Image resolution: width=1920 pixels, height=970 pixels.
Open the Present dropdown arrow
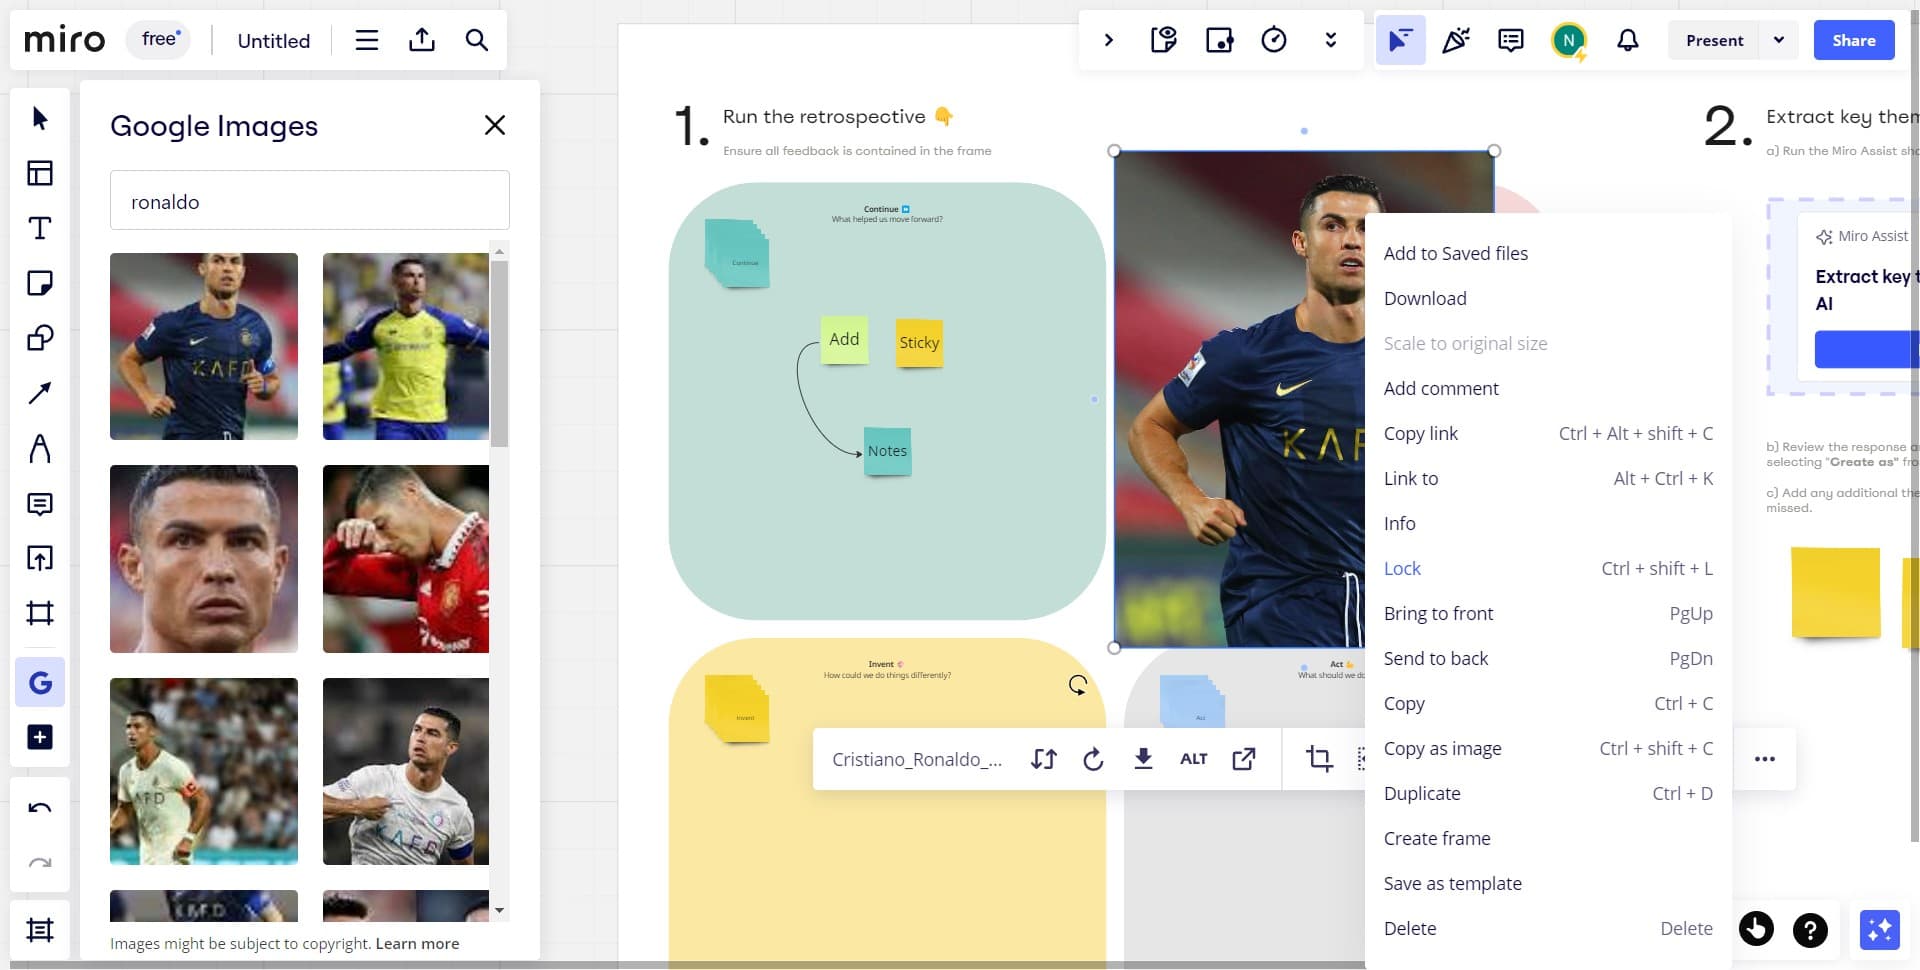(x=1779, y=40)
